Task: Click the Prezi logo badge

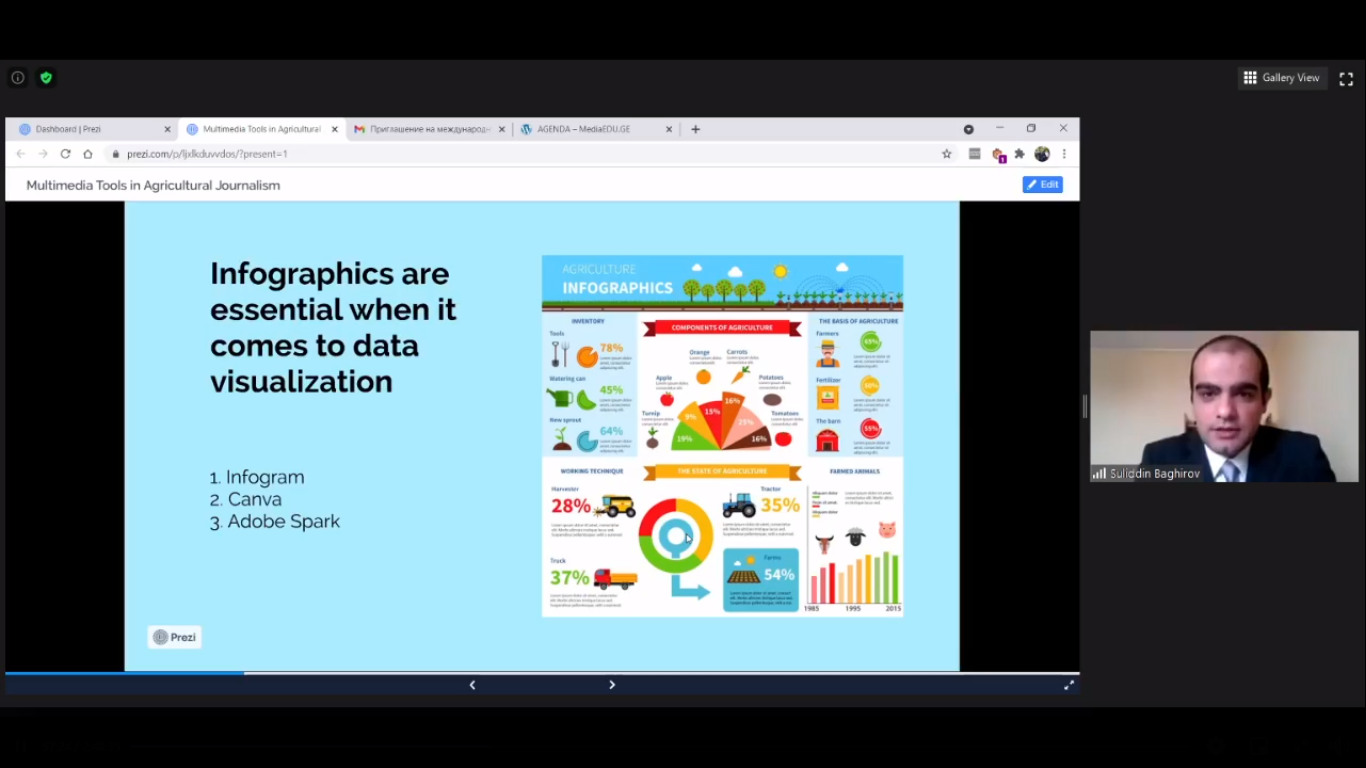Action: 175,637
